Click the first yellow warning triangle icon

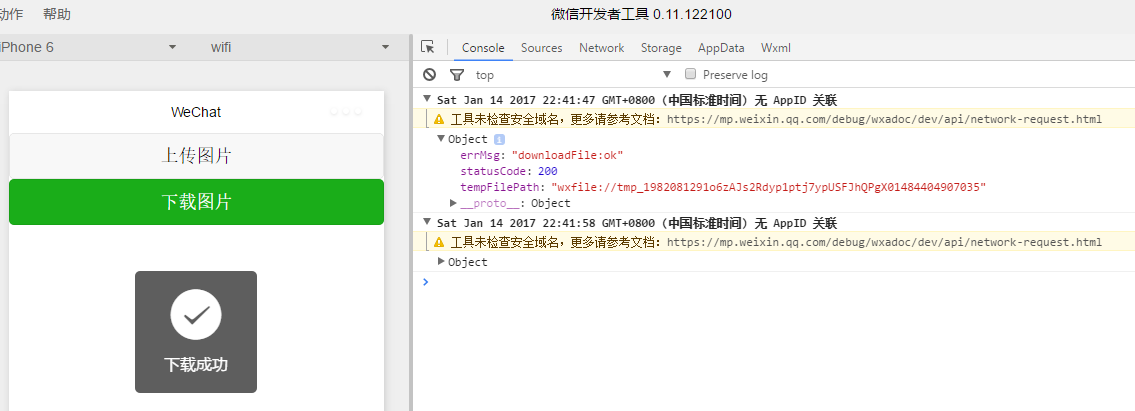[439, 119]
